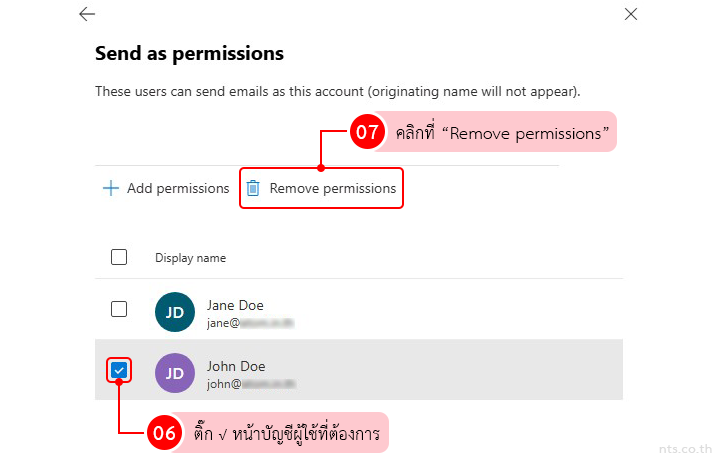Click the back arrow icon
This screenshot has width=720, height=461.
(87, 14)
